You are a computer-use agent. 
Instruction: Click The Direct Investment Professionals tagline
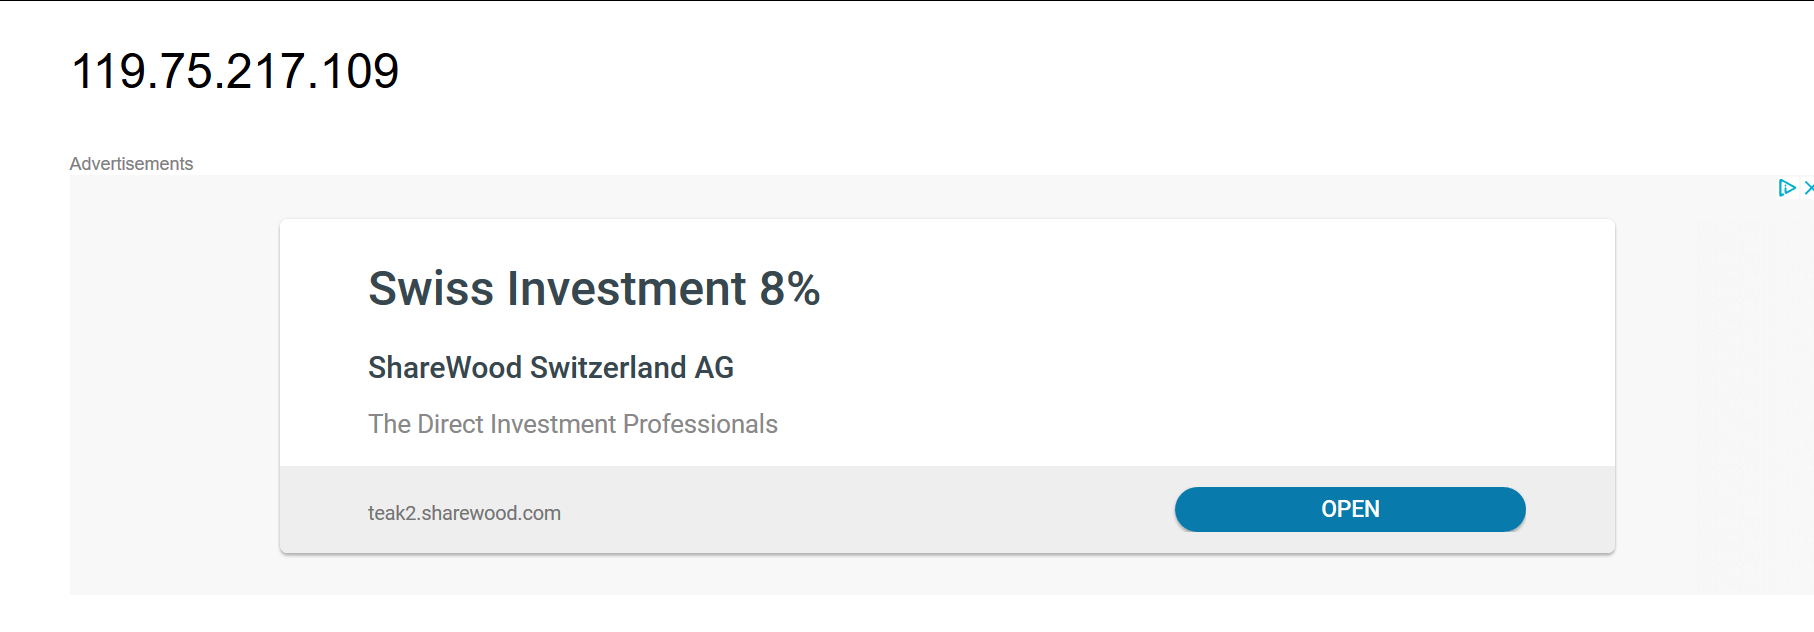tap(572, 424)
